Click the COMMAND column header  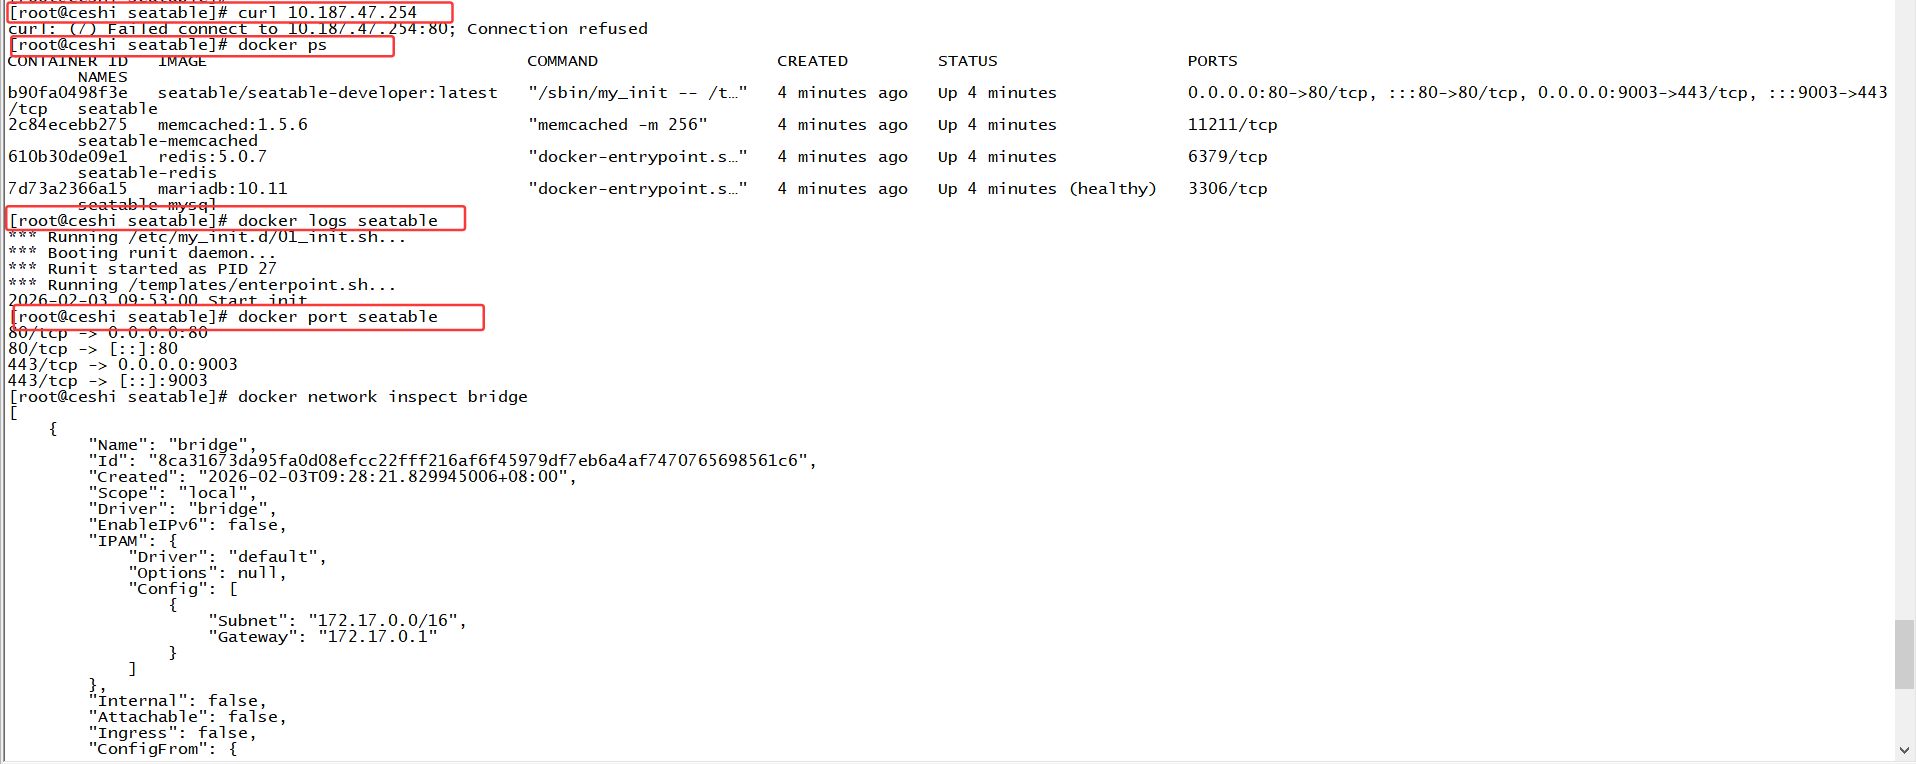coord(562,61)
